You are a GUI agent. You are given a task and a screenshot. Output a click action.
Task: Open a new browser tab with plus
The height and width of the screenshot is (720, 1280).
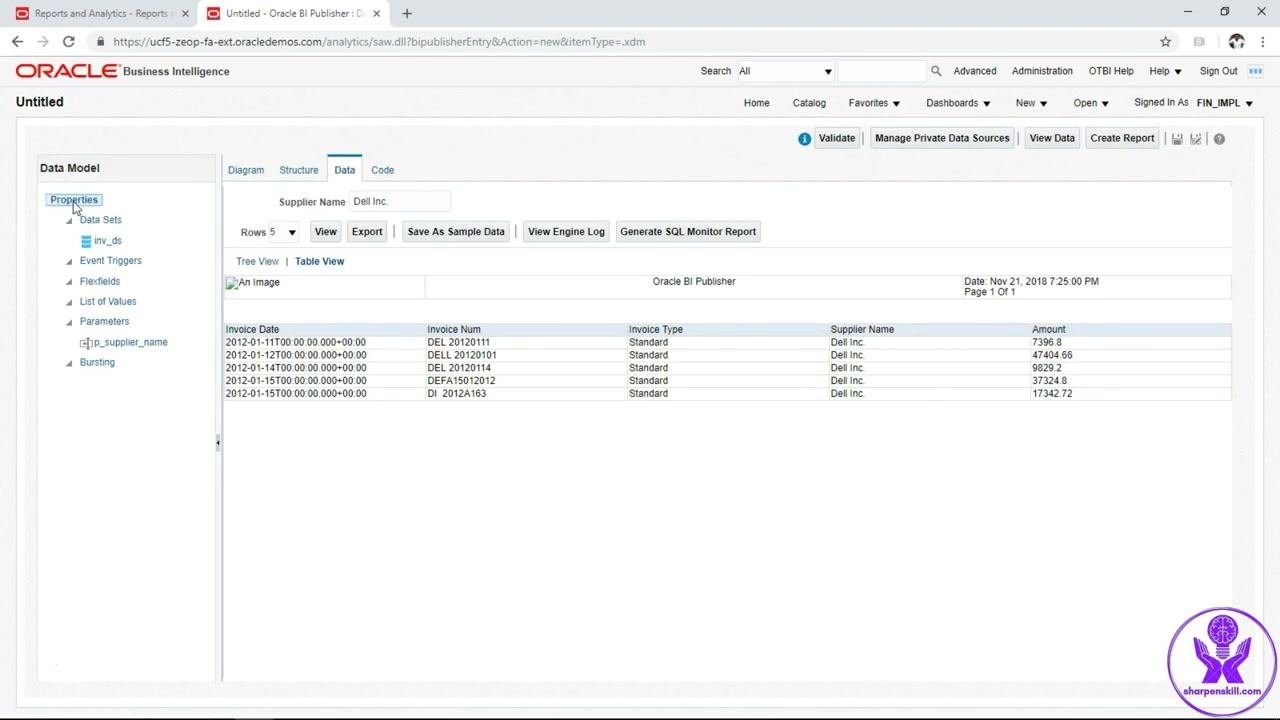point(407,14)
